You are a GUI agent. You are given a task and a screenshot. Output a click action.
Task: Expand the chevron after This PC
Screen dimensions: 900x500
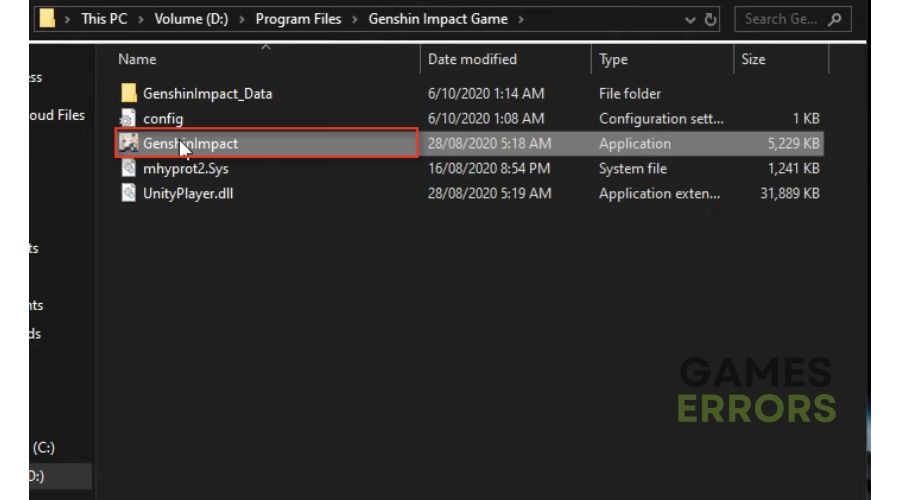pyautogui.click(x=141, y=20)
